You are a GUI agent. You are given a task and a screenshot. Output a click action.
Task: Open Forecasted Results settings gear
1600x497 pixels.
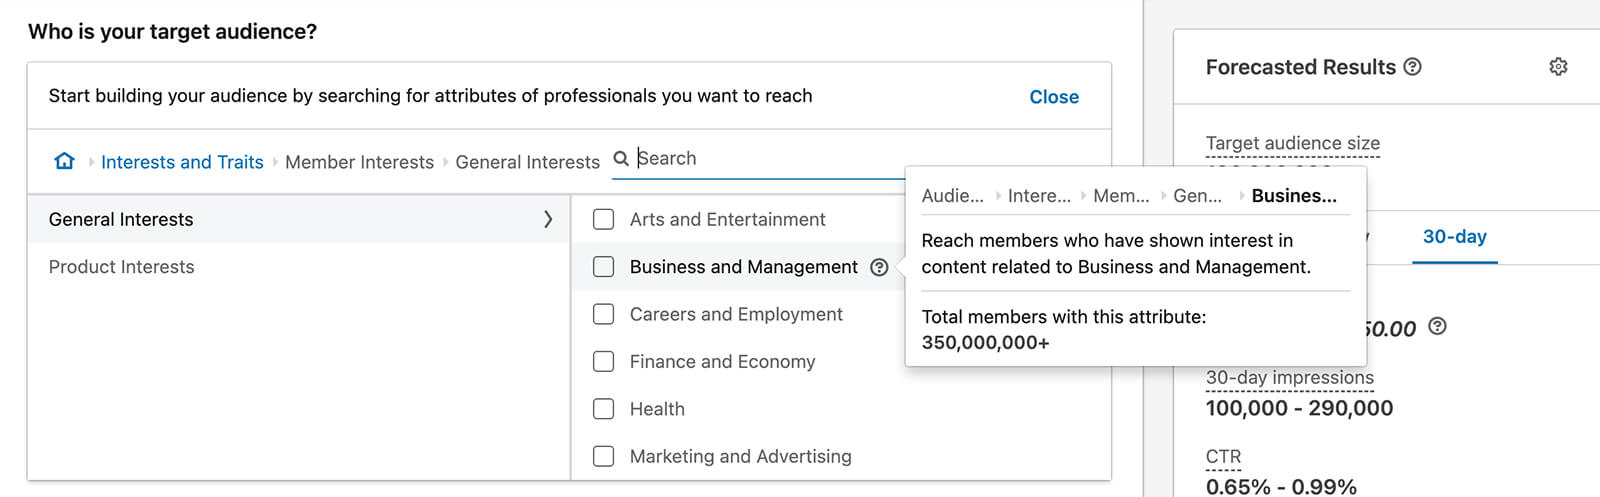[1558, 67]
